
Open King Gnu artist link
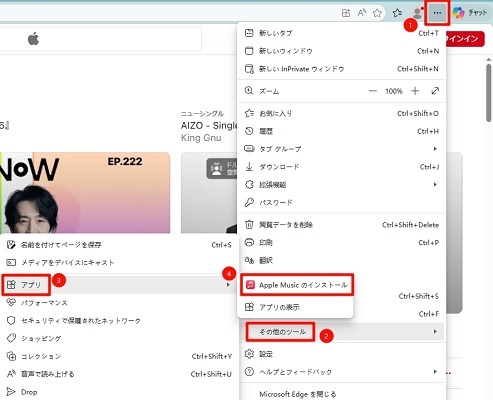click(201, 138)
